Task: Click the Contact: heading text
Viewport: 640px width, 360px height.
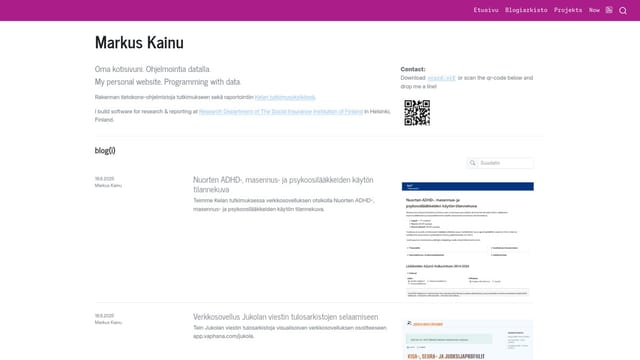Action: (x=413, y=69)
